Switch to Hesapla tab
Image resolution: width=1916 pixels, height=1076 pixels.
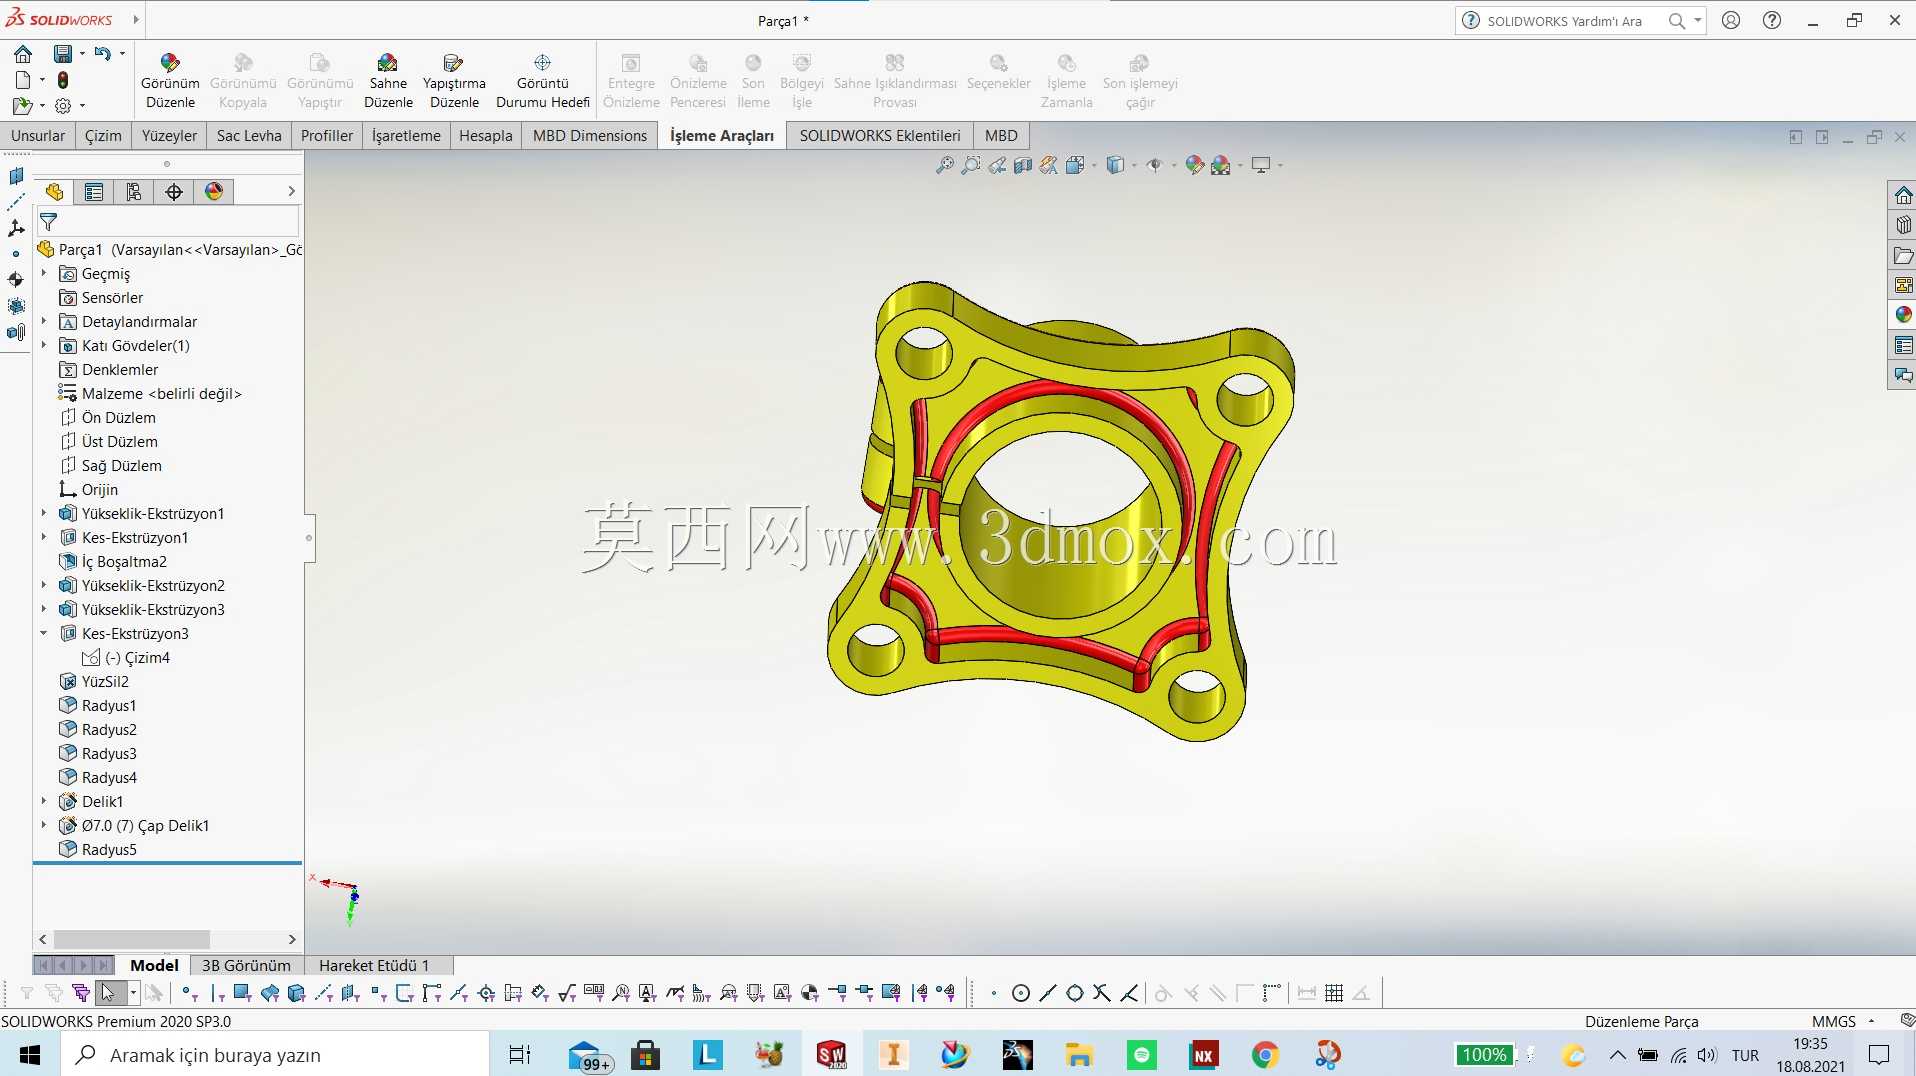pyautogui.click(x=486, y=135)
